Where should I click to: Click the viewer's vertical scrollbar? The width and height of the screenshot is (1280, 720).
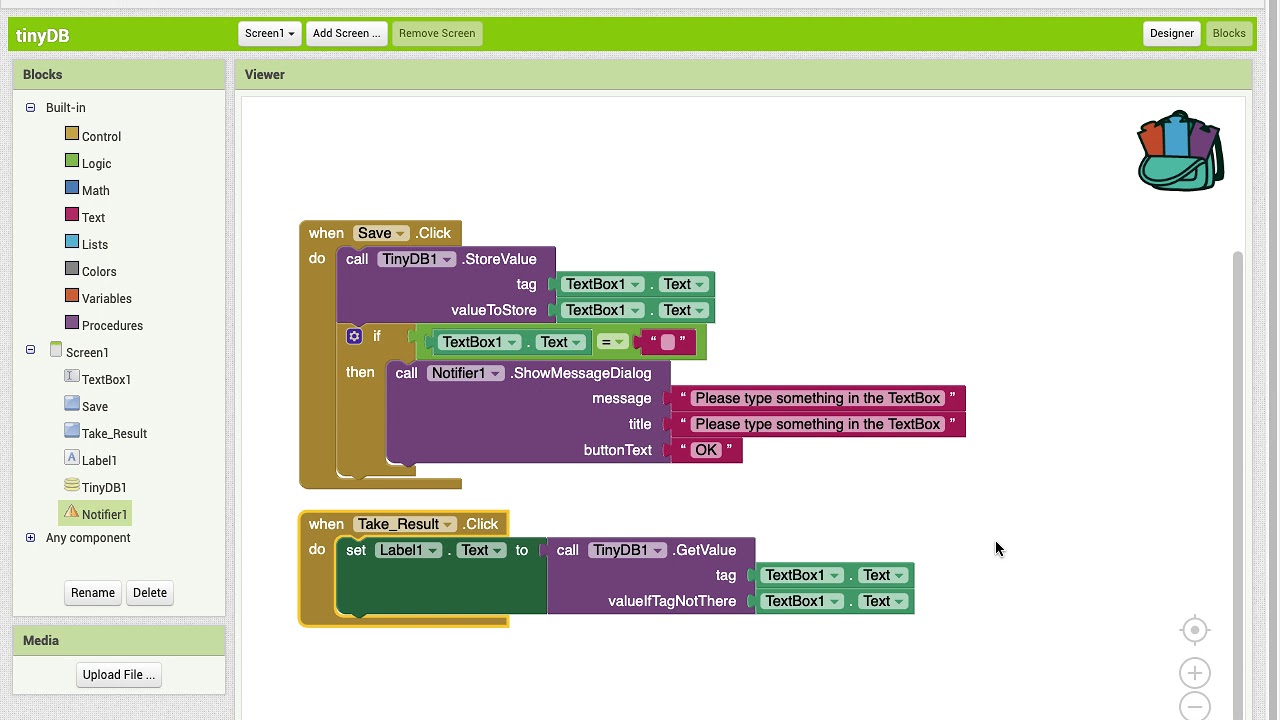pyautogui.click(x=1238, y=485)
